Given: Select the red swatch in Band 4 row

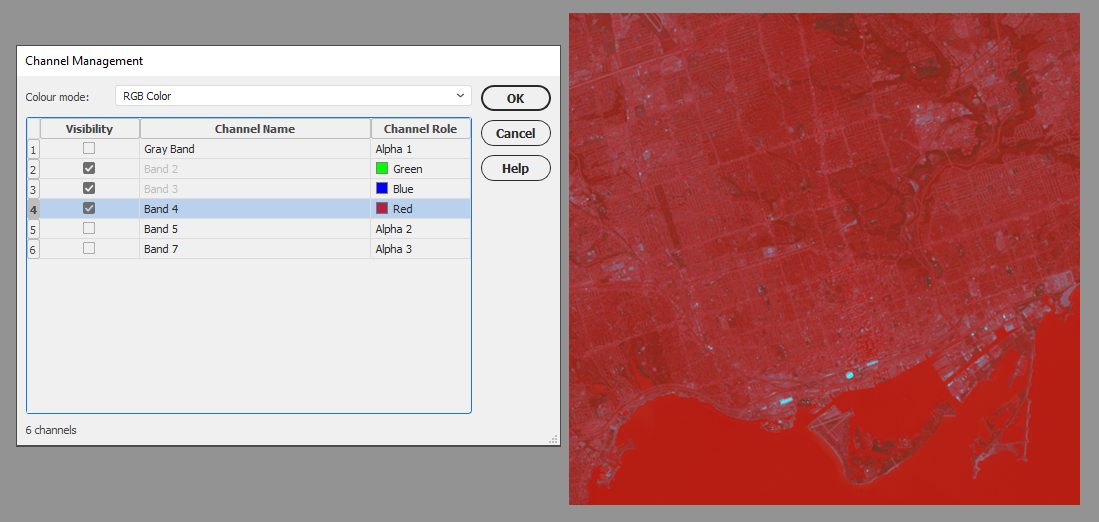Looking at the screenshot, I should click(382, 208).
